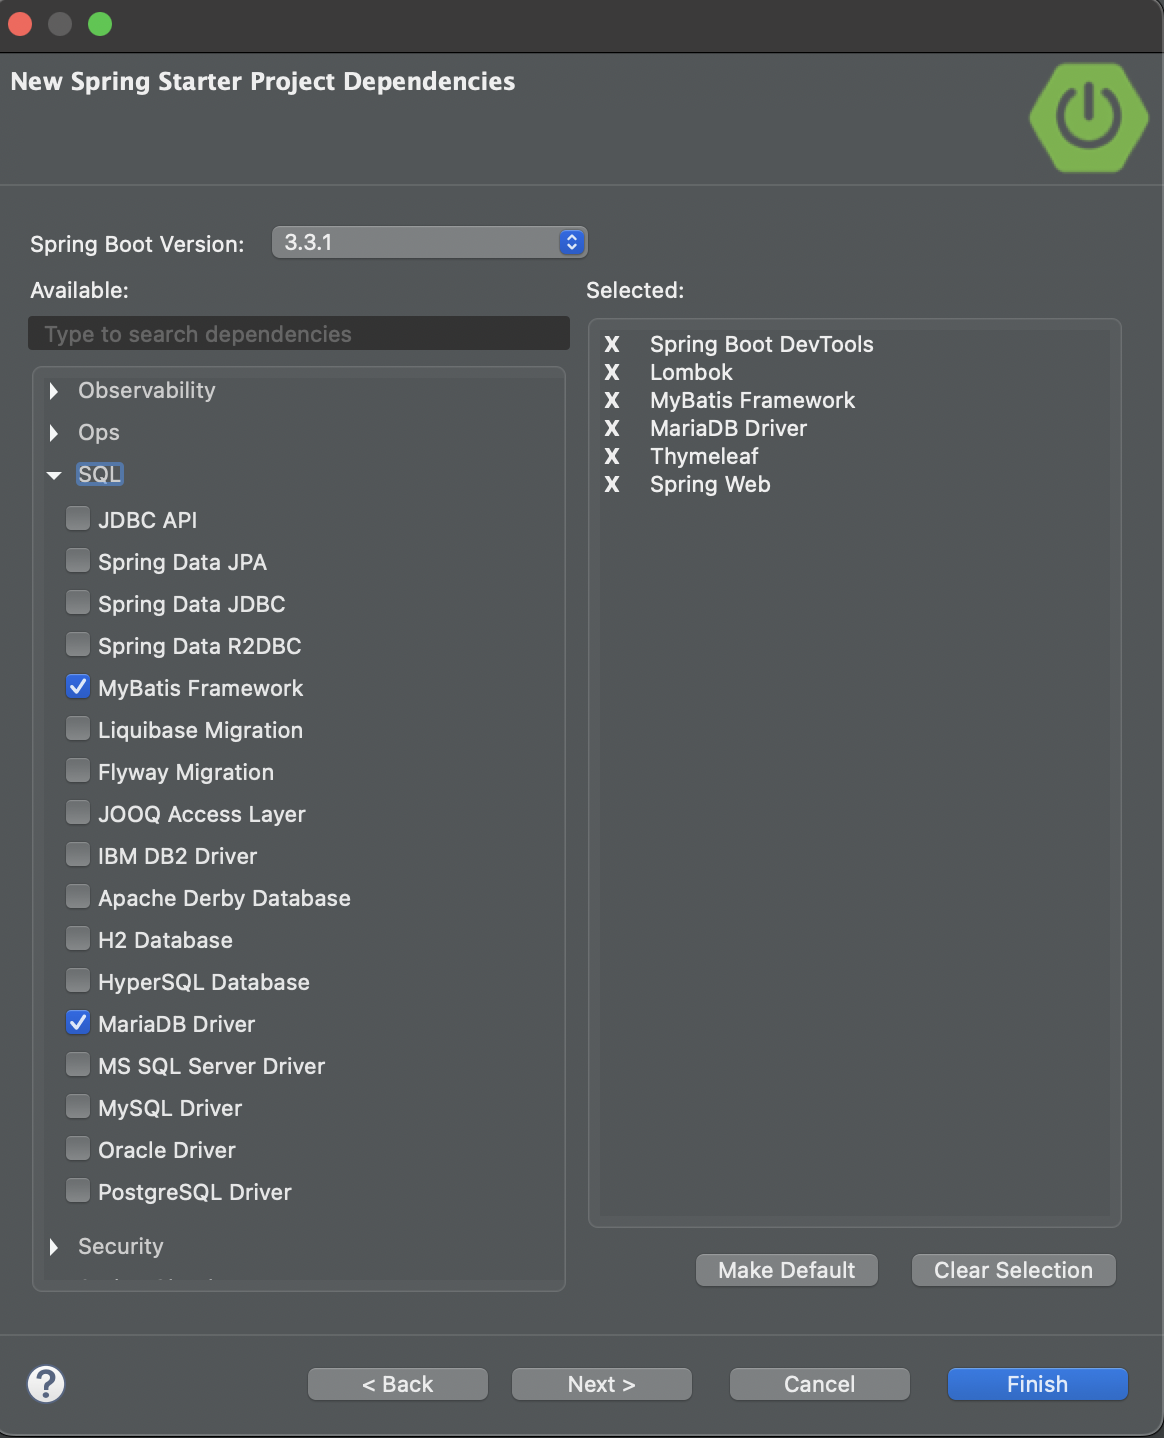Open the Spring Boot Version dropdown

(x=429, y=242)
